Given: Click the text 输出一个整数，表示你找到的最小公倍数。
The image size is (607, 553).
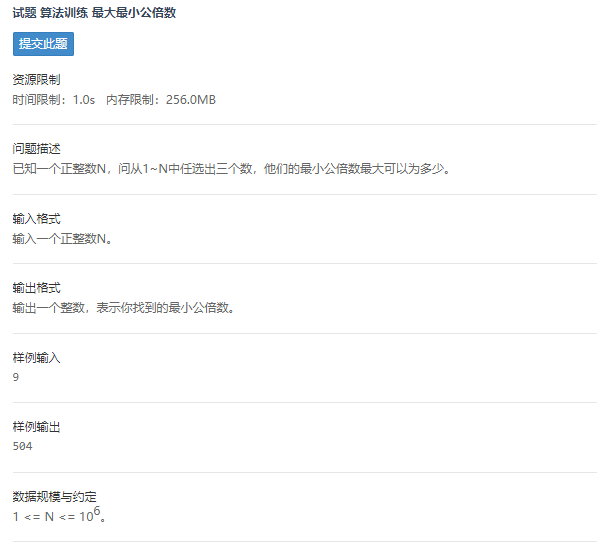Looking at the screenshot, I should [x=123, y=308].
